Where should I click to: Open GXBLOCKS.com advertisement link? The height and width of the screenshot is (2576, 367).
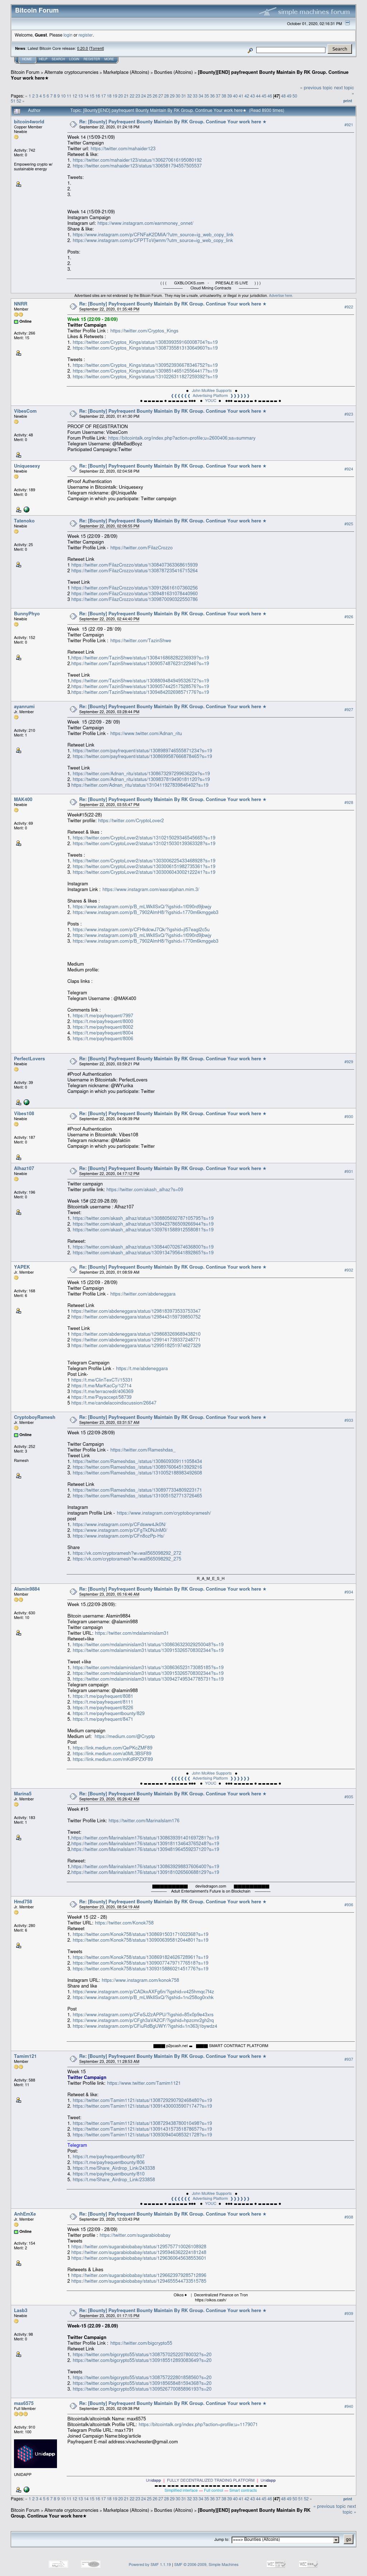(x=189, y=283)
